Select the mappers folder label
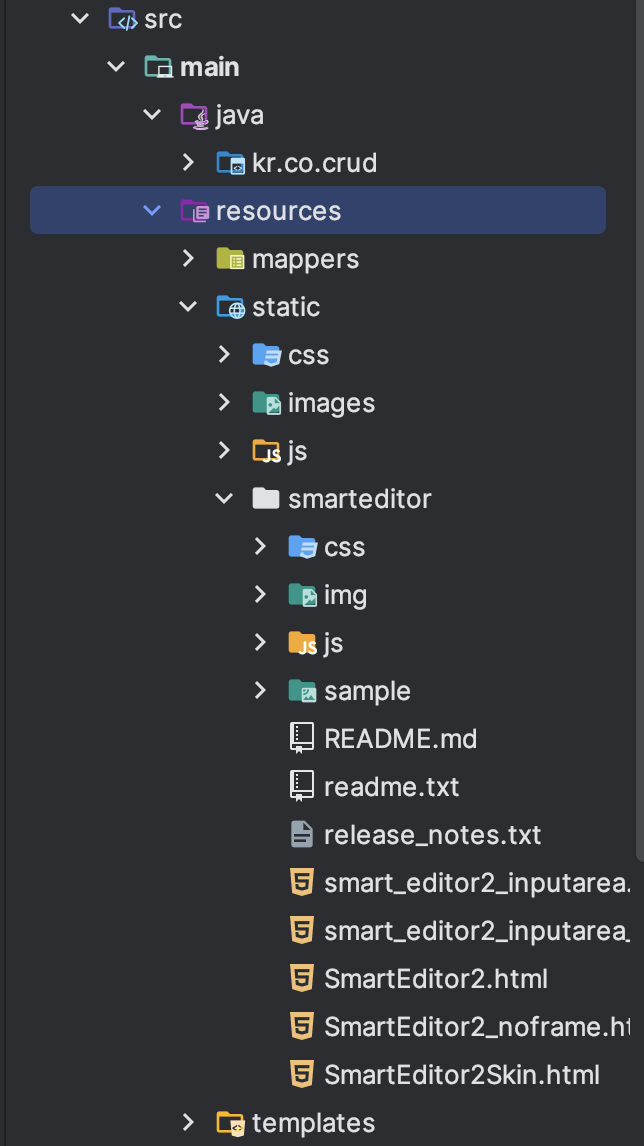This screenshot has height=1146, width=644. (x=306, y=260)
